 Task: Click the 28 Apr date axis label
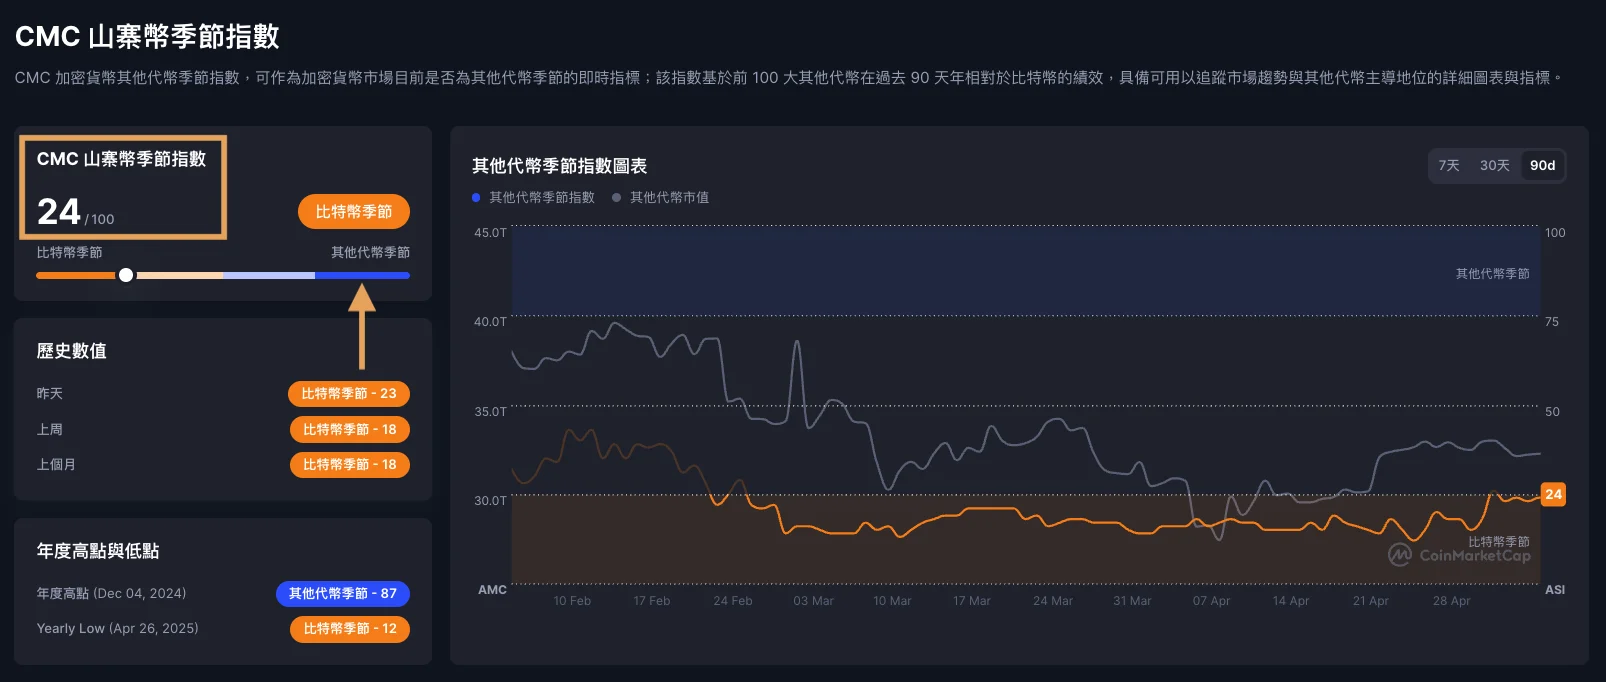coord(1451,601)
